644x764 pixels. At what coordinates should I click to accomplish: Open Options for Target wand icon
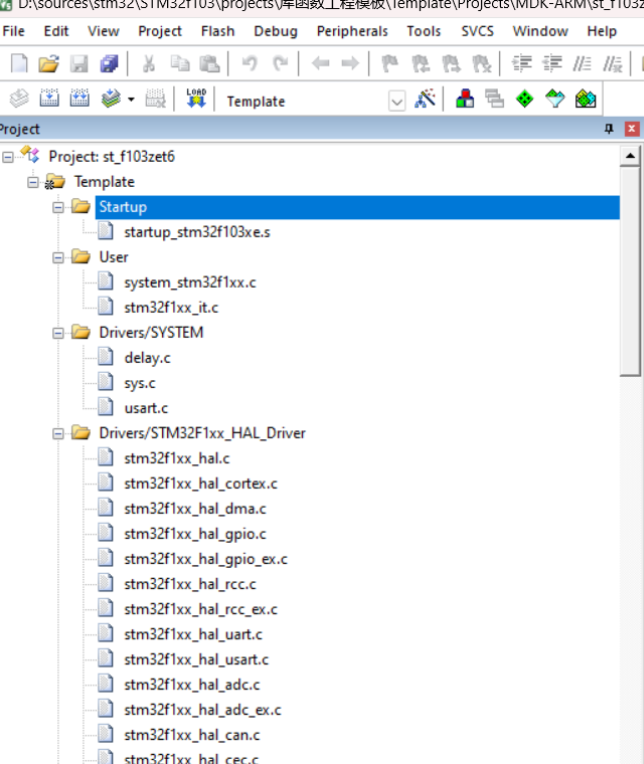point(425,99)
